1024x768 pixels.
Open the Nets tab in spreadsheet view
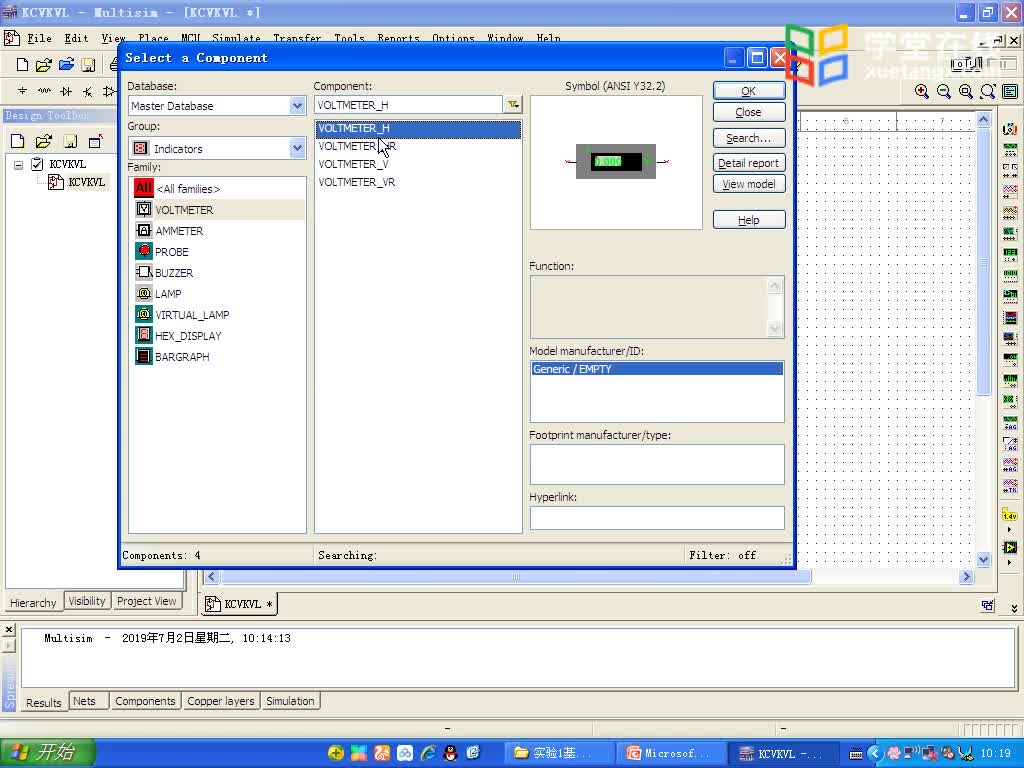(x=84, y=701)
